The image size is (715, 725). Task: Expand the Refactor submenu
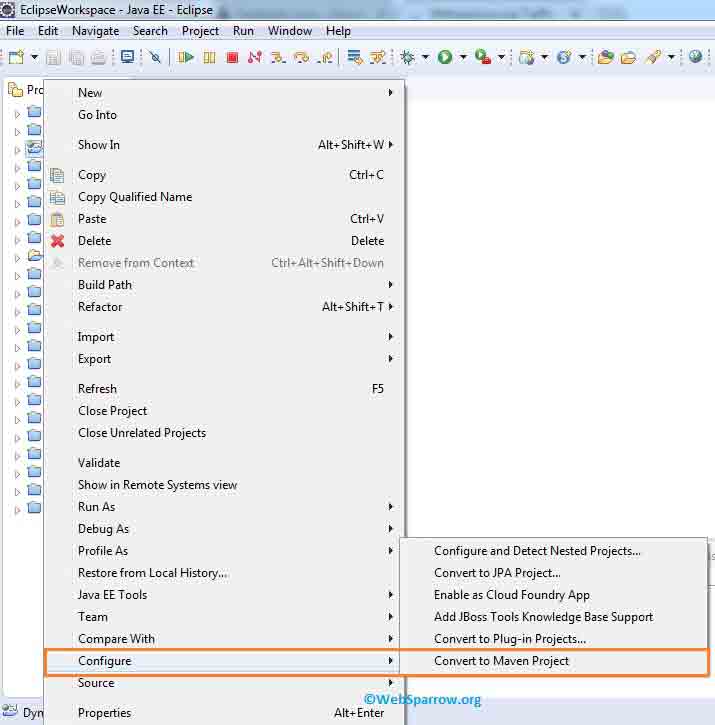tap(224, 307)
